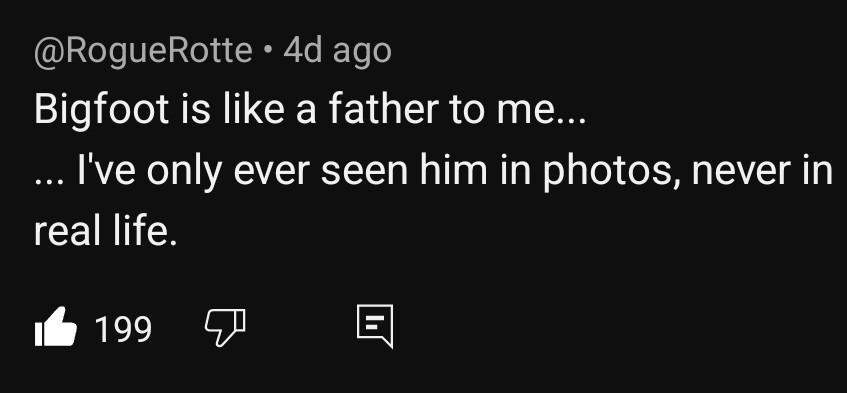Click the 'real life.' text line

(x=106, y=231)
